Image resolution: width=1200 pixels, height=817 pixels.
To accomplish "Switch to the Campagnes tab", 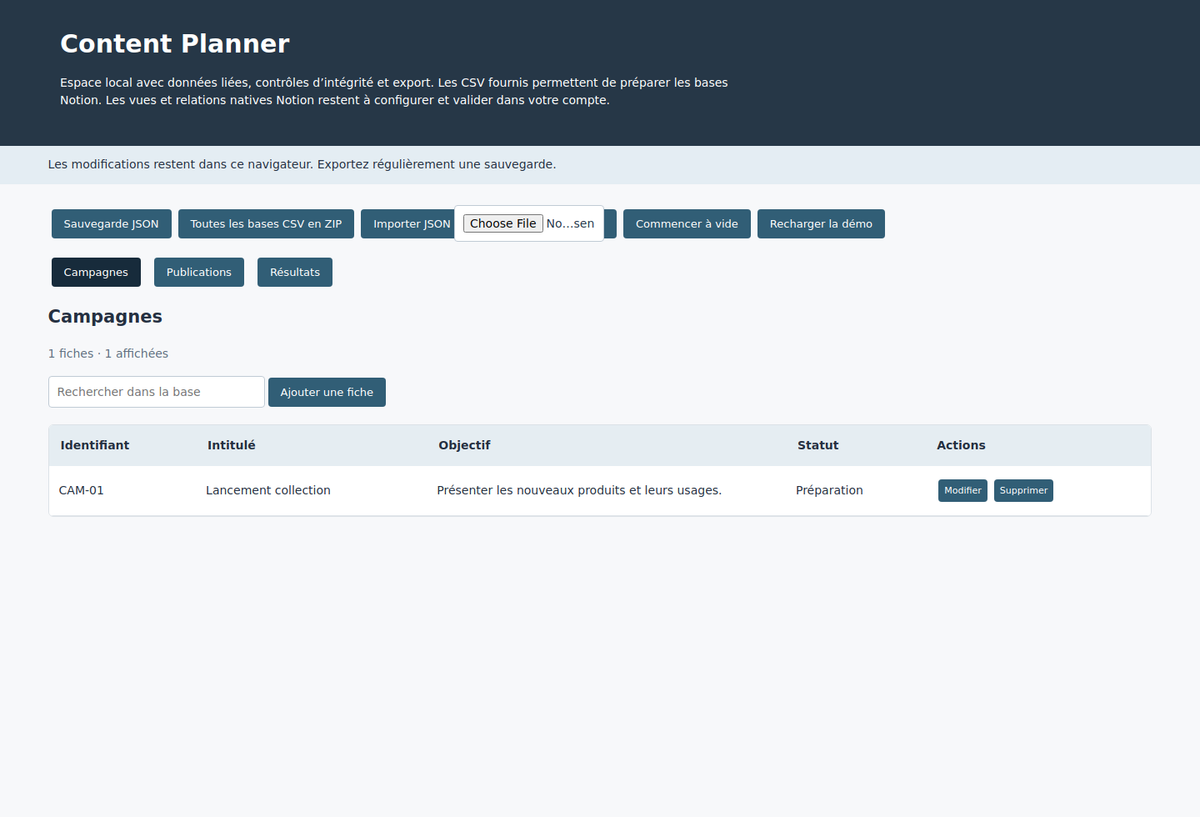I will pos(96,272).
